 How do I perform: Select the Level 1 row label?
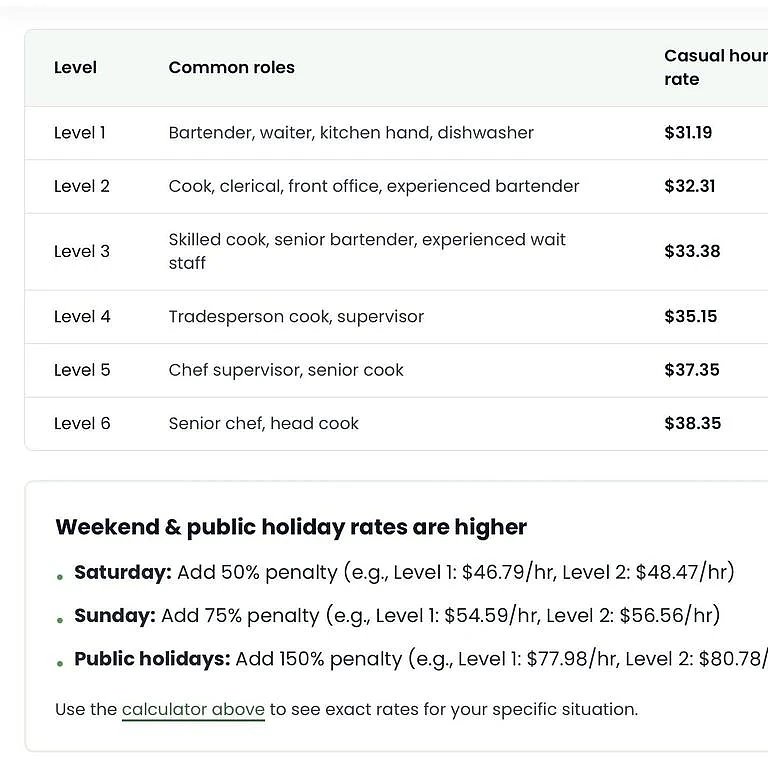pos(80,133)
